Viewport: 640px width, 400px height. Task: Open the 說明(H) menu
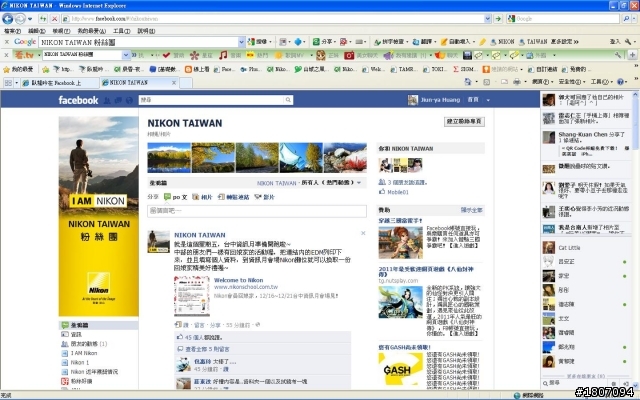(146, 31)
